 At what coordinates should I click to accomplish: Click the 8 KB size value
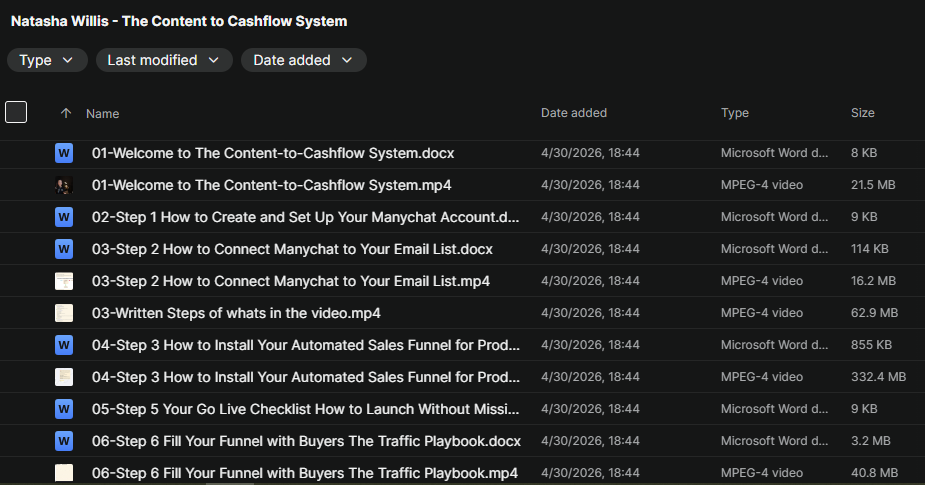pos(864,153)
